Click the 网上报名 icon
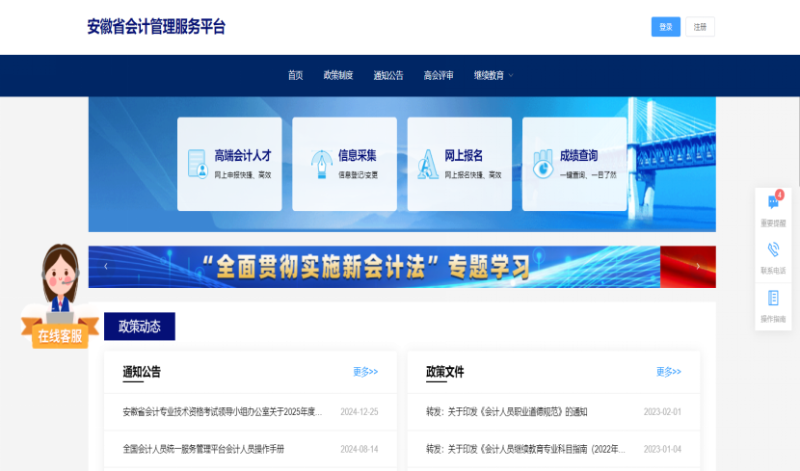 point(428,164)
